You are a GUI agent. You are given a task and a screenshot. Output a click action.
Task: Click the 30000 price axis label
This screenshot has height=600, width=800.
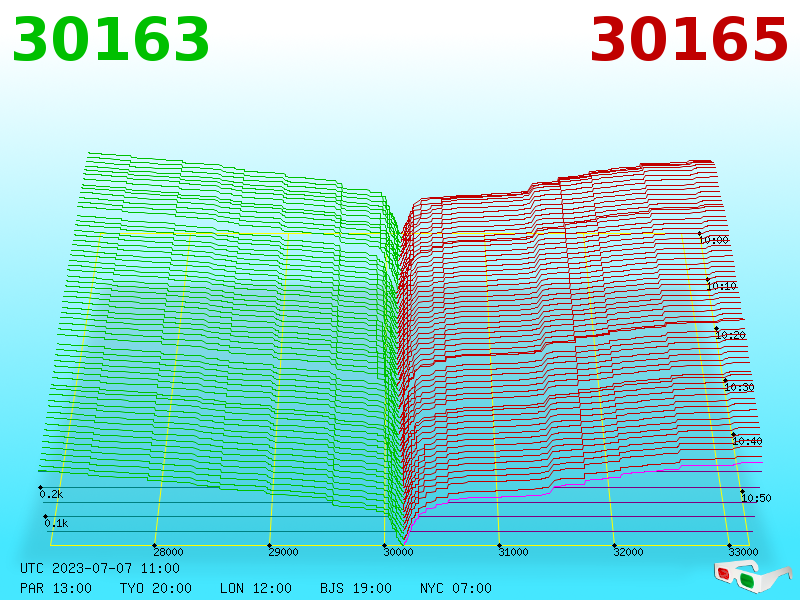pyautogui.click(x=398, y=552)
